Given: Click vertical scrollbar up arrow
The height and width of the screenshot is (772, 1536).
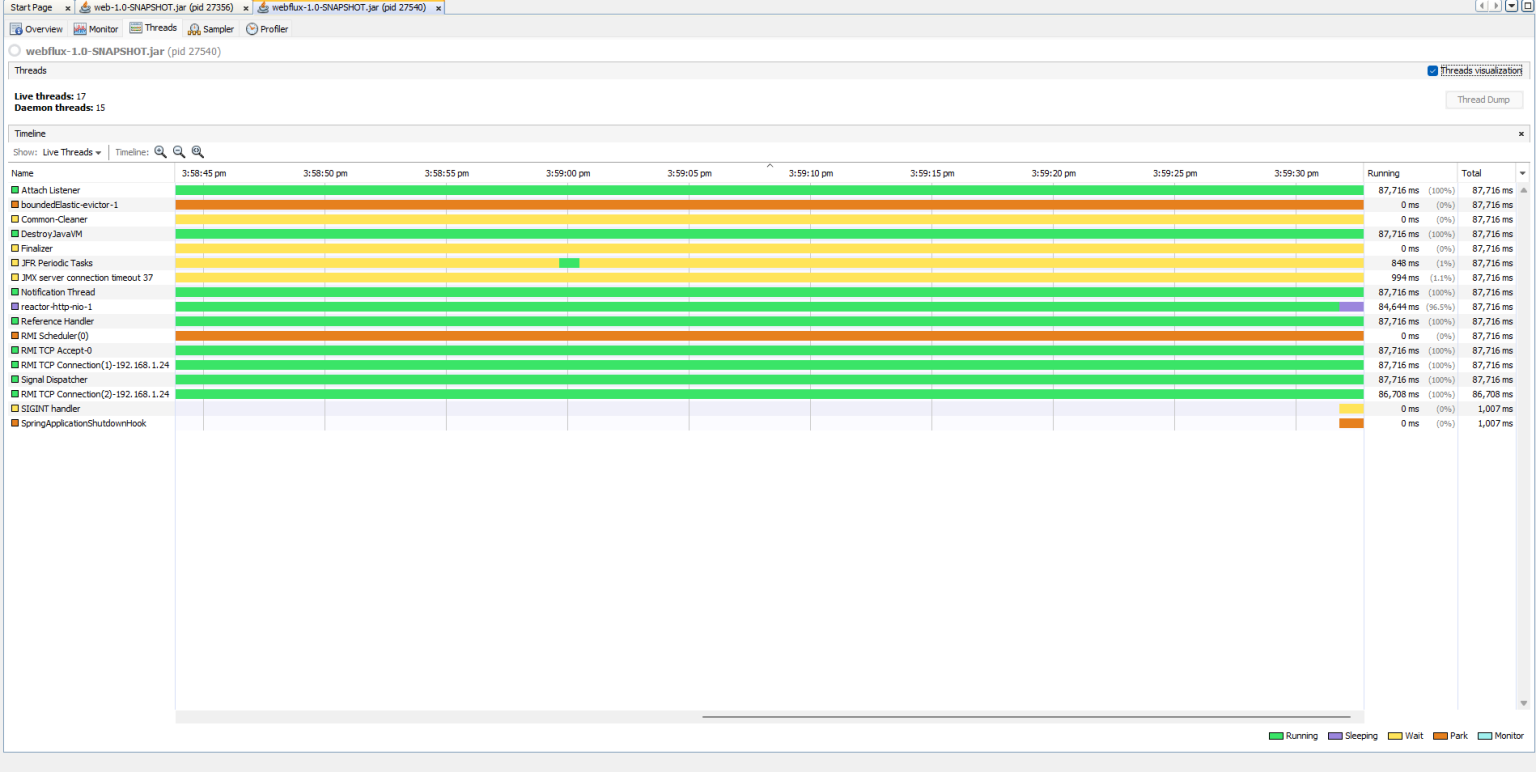Looking at the screenshot, I should [x=1523, y=190].
